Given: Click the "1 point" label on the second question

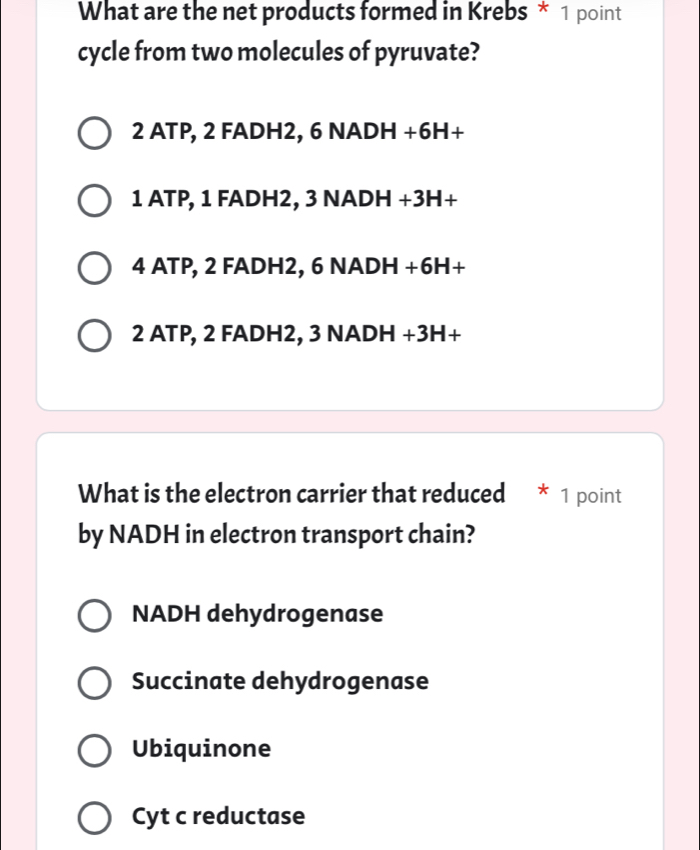Looking at the screenshot, I should tap(594, 495).
